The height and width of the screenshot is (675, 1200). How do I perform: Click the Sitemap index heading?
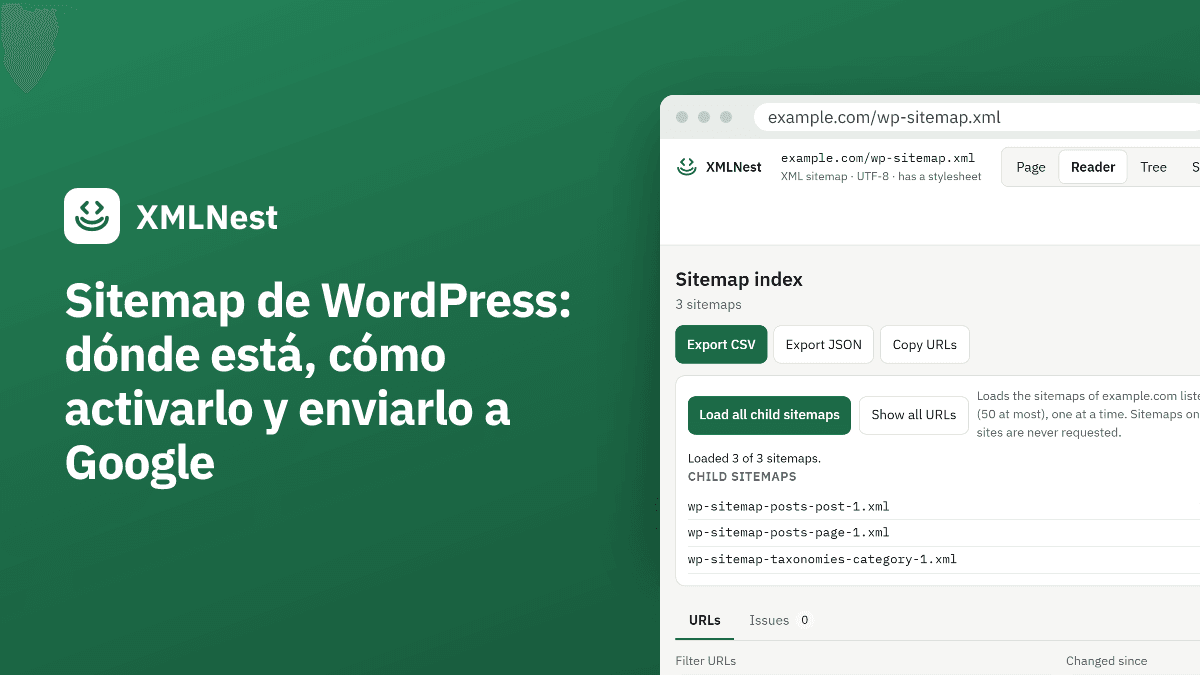coord(739,280)
